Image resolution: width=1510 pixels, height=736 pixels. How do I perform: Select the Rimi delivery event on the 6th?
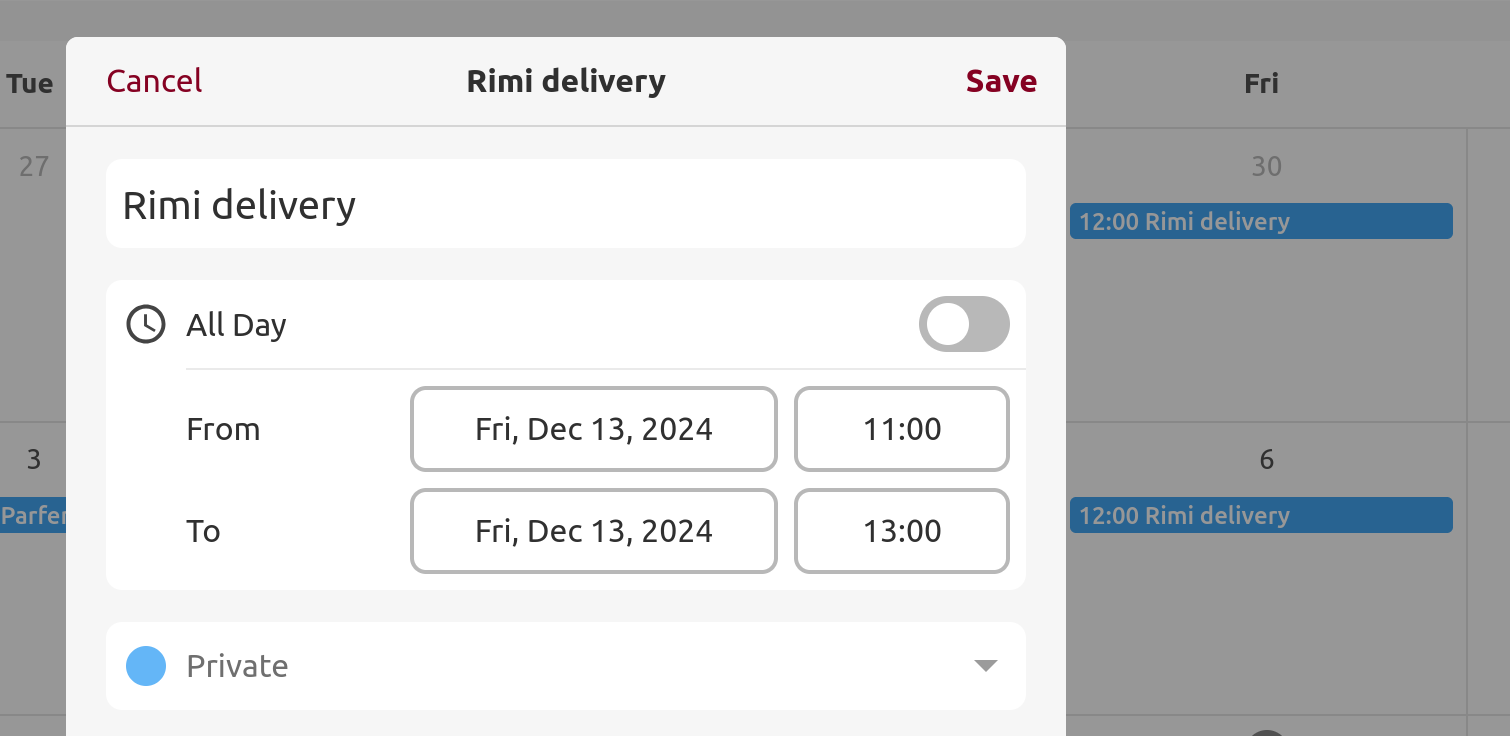pos(1260,516)
